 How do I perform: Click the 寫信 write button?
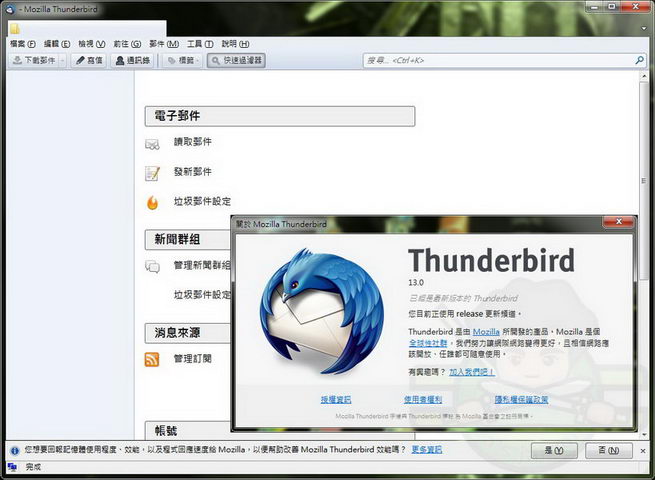[x=89, y=61]
